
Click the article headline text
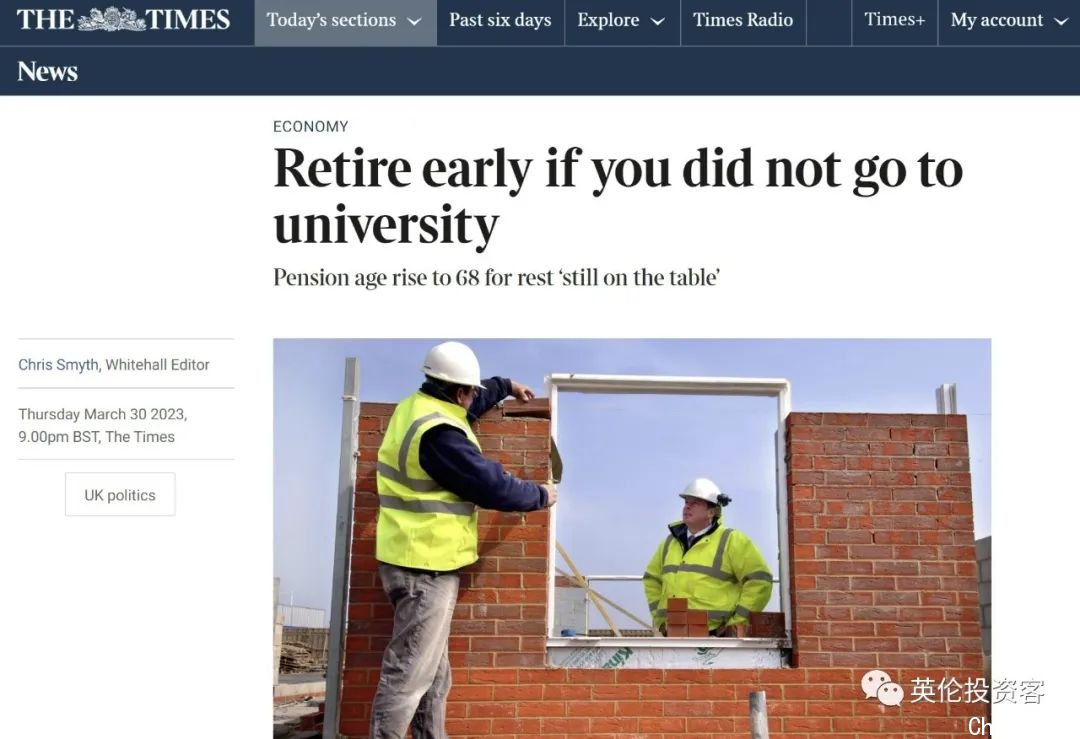pyautogui.click(x=618, y=196)
